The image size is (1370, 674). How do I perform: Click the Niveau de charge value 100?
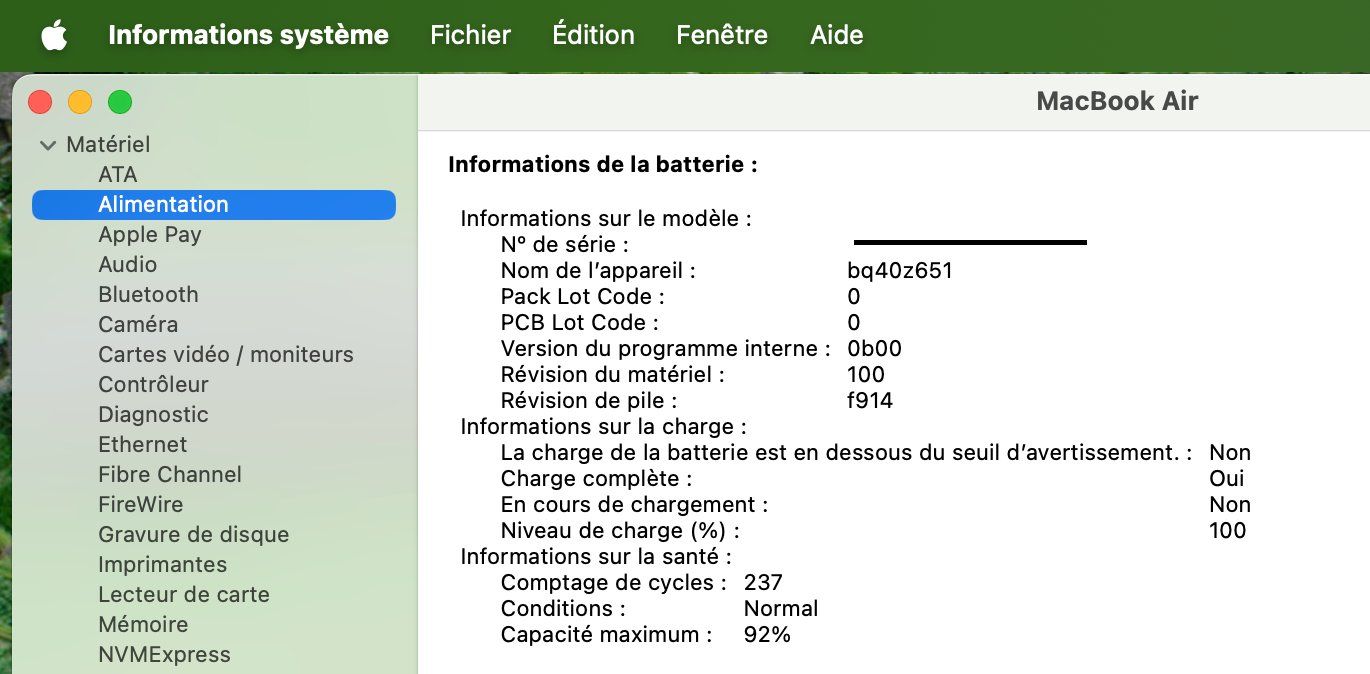1227,531
